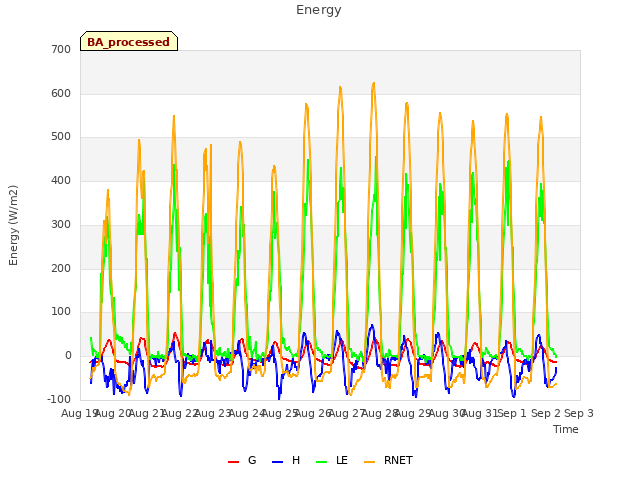Click the BA_processed label box
This screenshot has height=480, width=640.
[129, 41]
